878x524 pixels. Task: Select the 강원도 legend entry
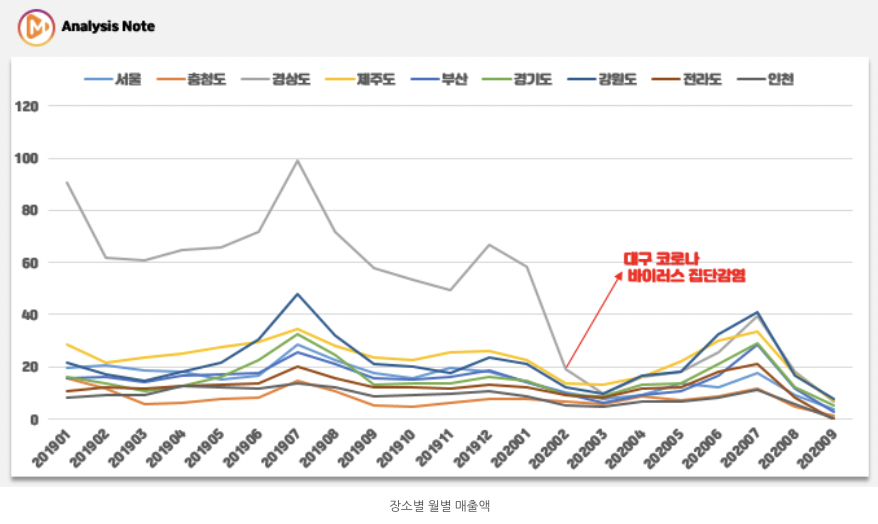pos(602,79)
